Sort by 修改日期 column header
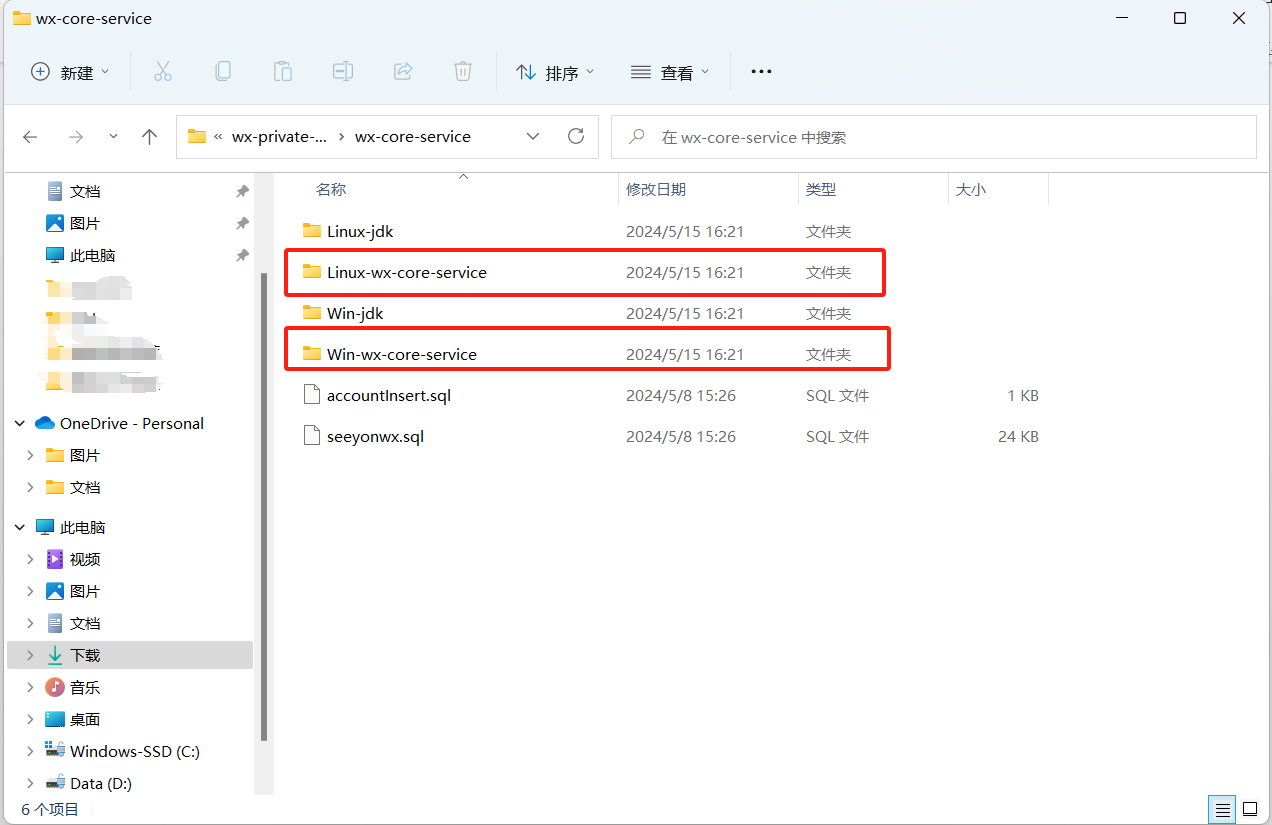 [x=656, y=189]
